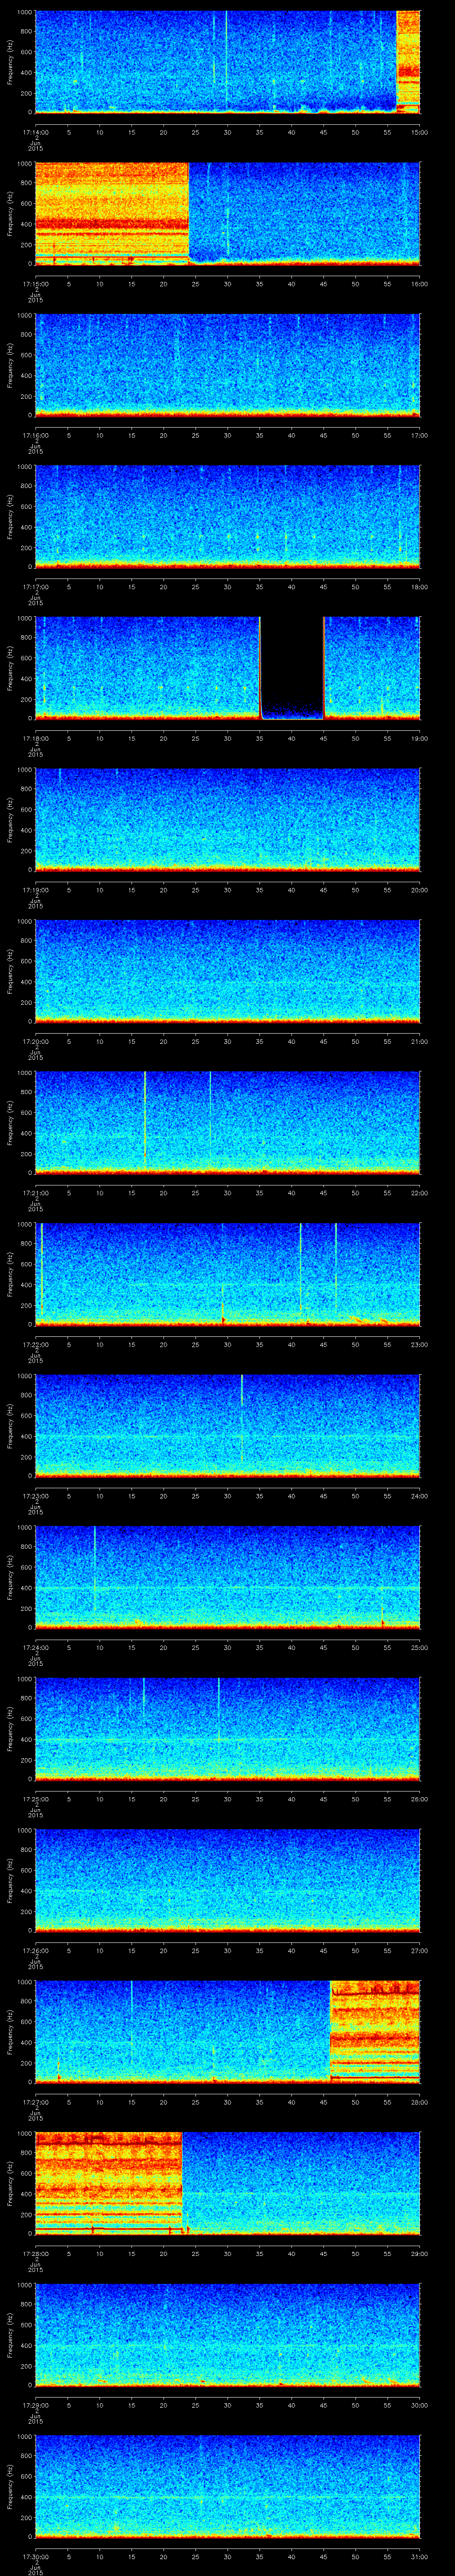Select the vertical spike near 9 seconds in the 17:24:00 spectrogram

point(95,1570)
